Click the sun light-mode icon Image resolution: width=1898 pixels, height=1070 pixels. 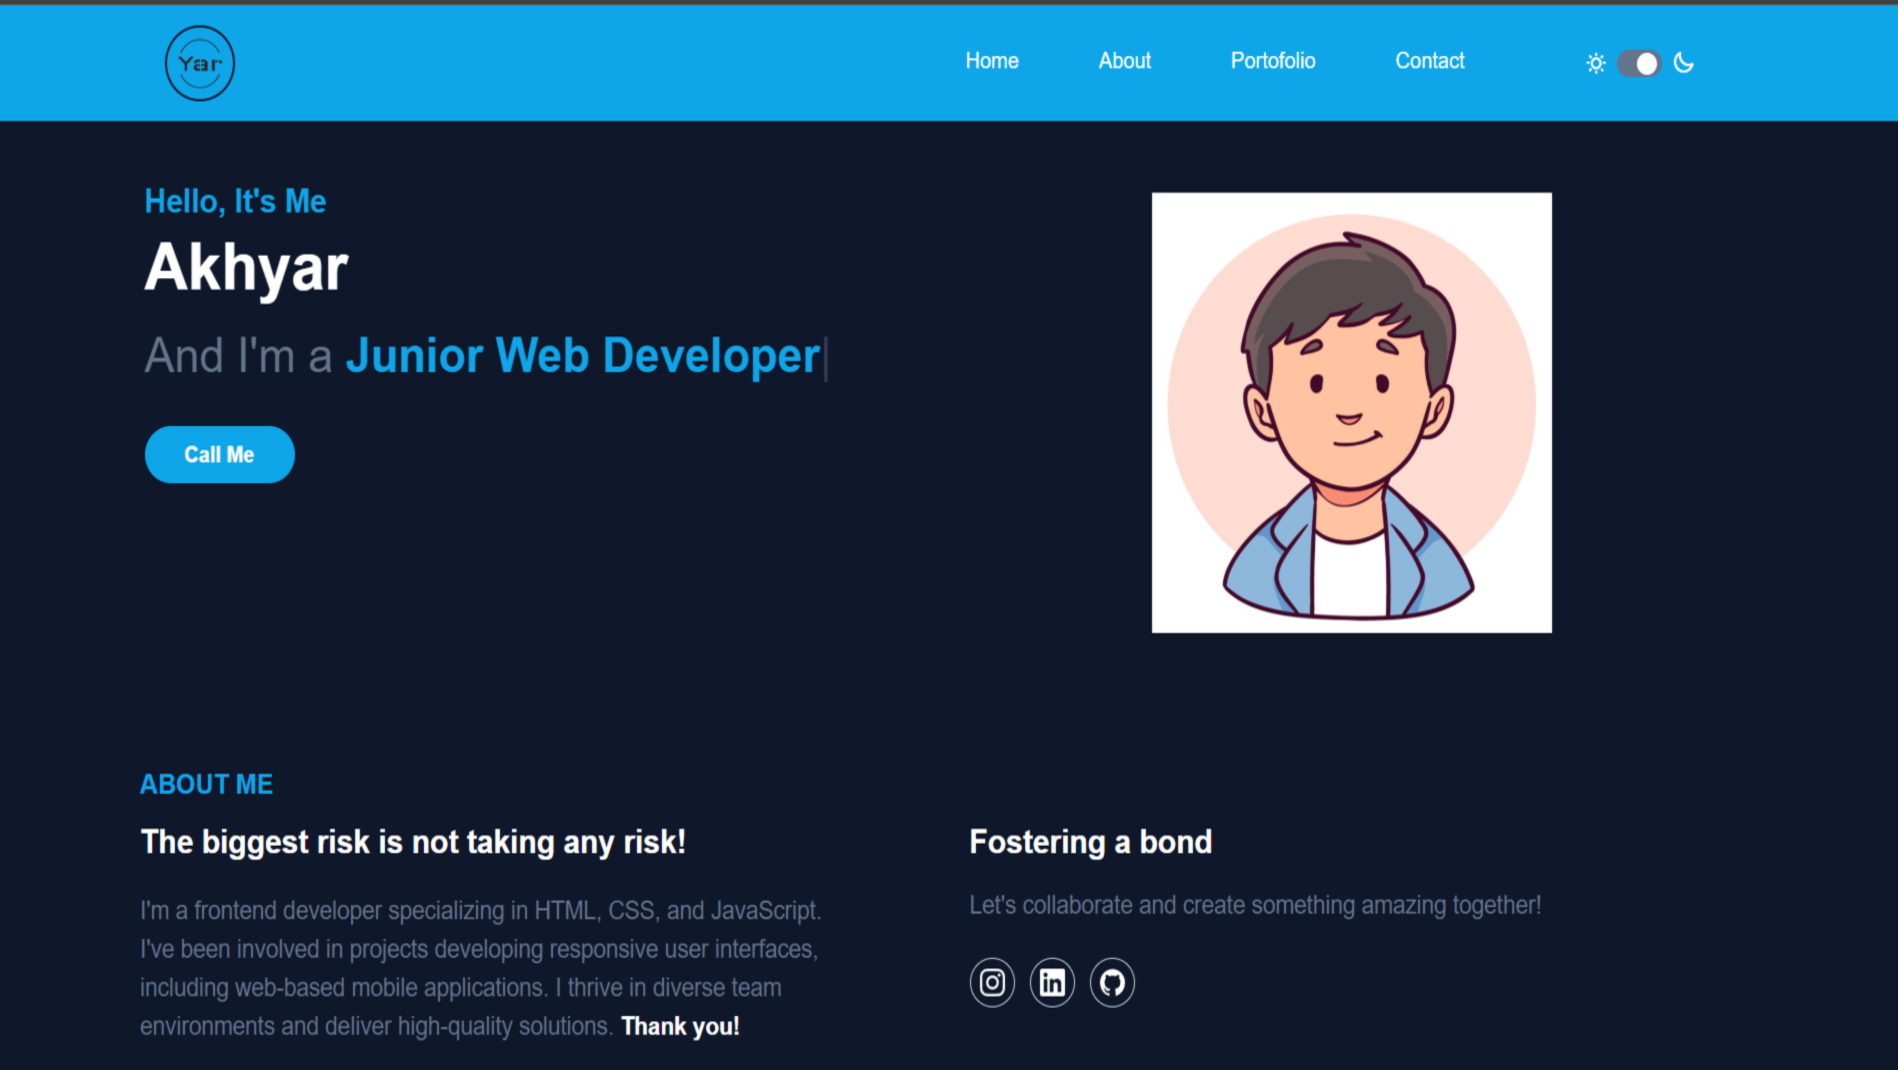point(1596,63)
